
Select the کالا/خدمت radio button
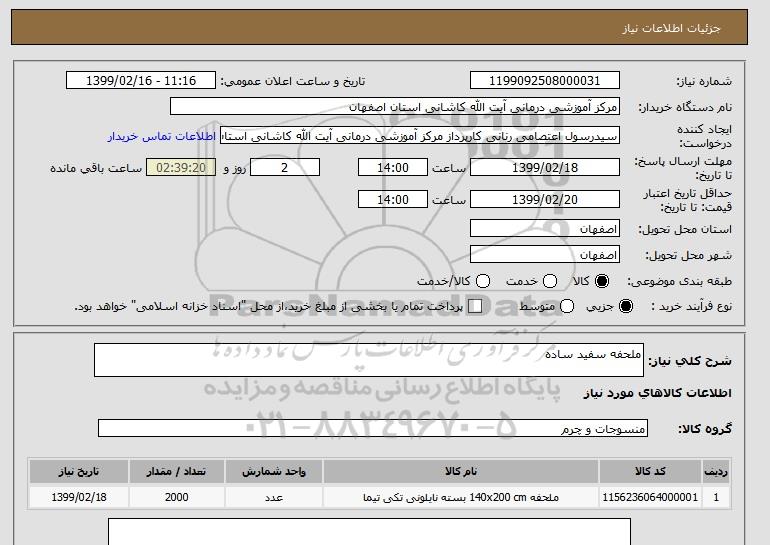click(x=483, y=281)
